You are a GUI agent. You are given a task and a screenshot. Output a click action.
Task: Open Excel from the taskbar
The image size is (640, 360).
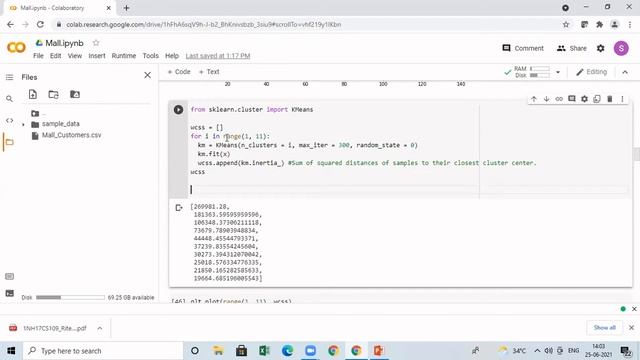point(264,351)
